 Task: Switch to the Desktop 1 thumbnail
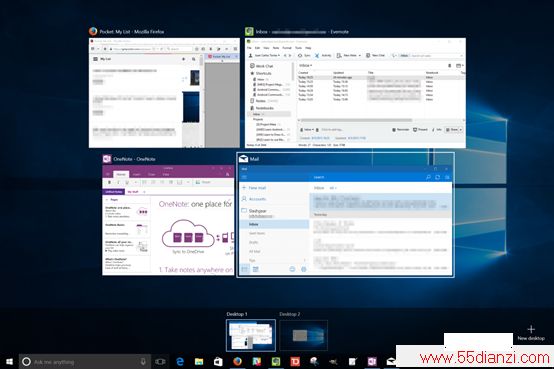(x=251, y=335)
